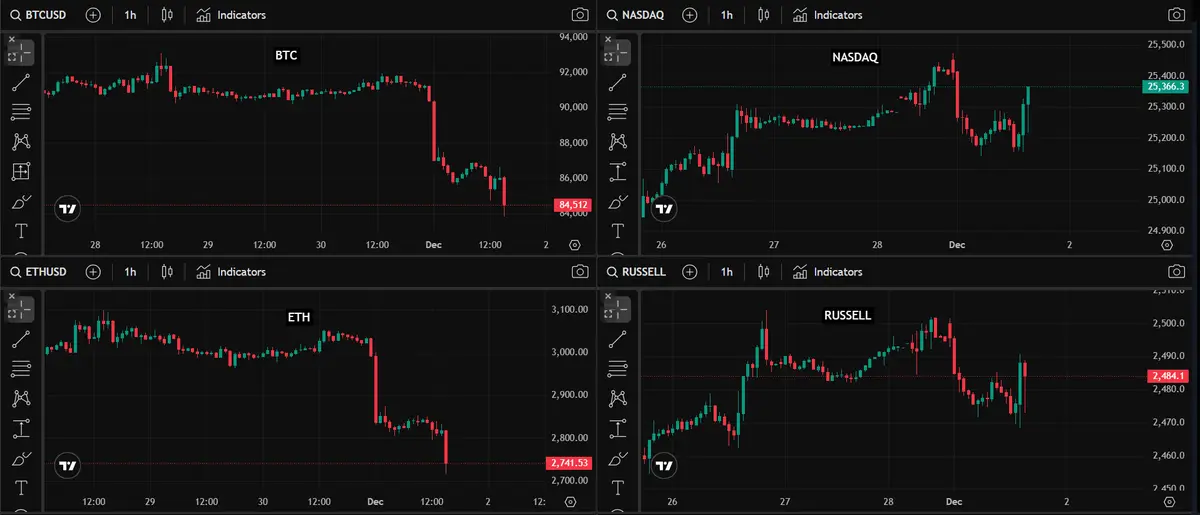Add a compare symbol next to RUSSELL

coord(688,271)
